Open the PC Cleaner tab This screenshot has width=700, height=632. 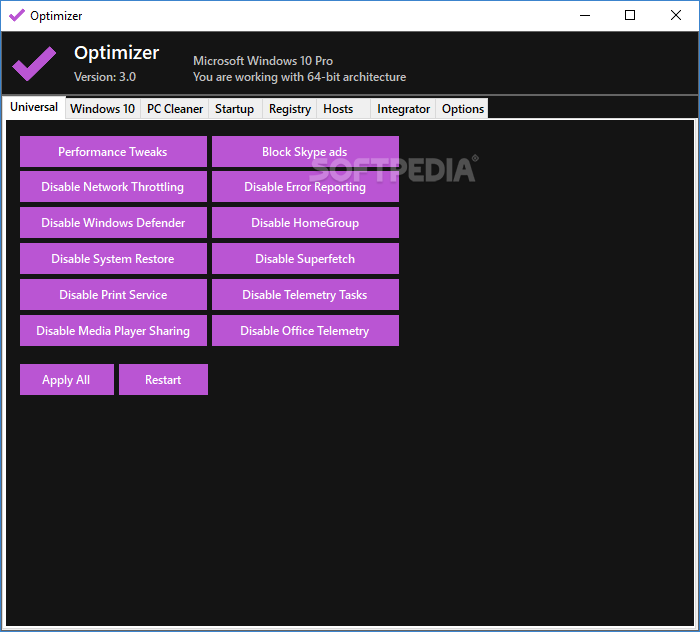[175, 109]
